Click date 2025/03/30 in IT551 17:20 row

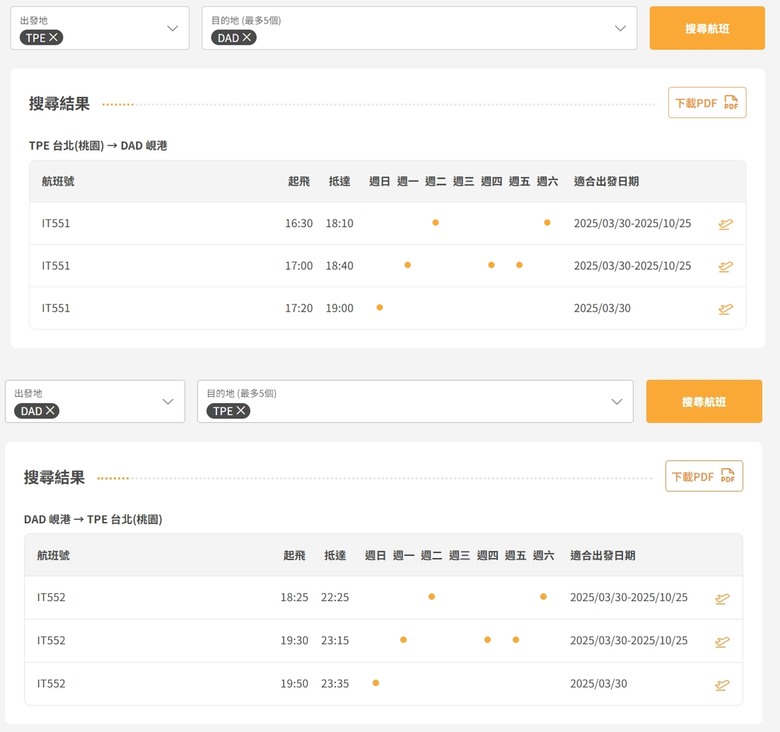pyautogui.click(x=602, y=308)
